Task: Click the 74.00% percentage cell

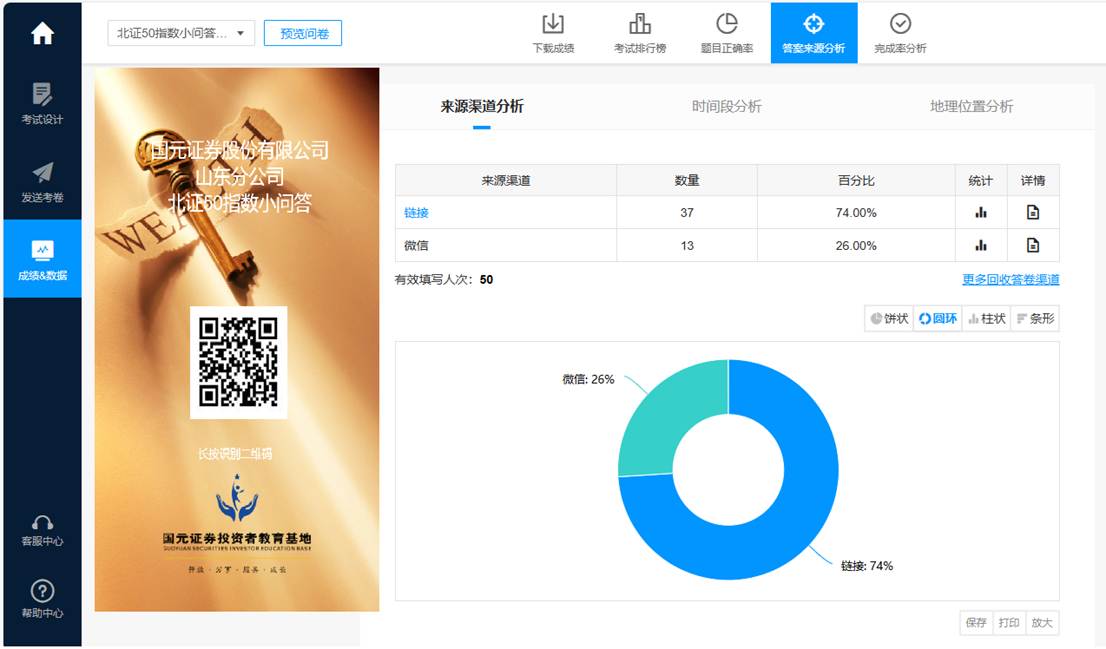Action: pos(856,212)
